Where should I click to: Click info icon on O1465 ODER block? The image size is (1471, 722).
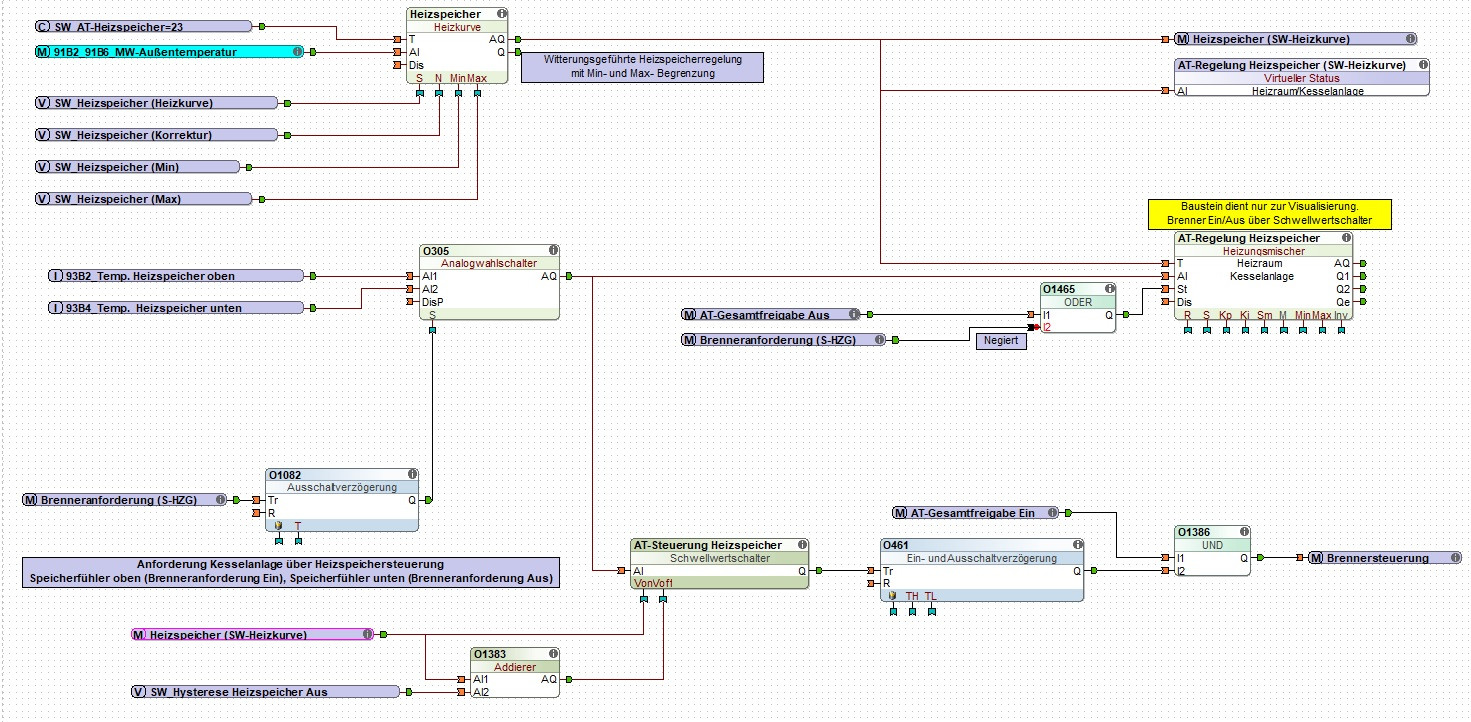[x=1109, y=289]
